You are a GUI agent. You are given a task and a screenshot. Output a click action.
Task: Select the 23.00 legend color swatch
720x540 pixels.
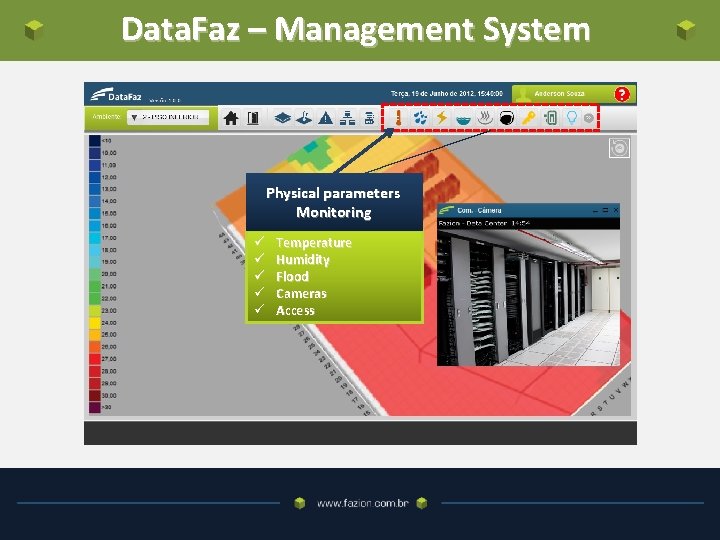95,311
